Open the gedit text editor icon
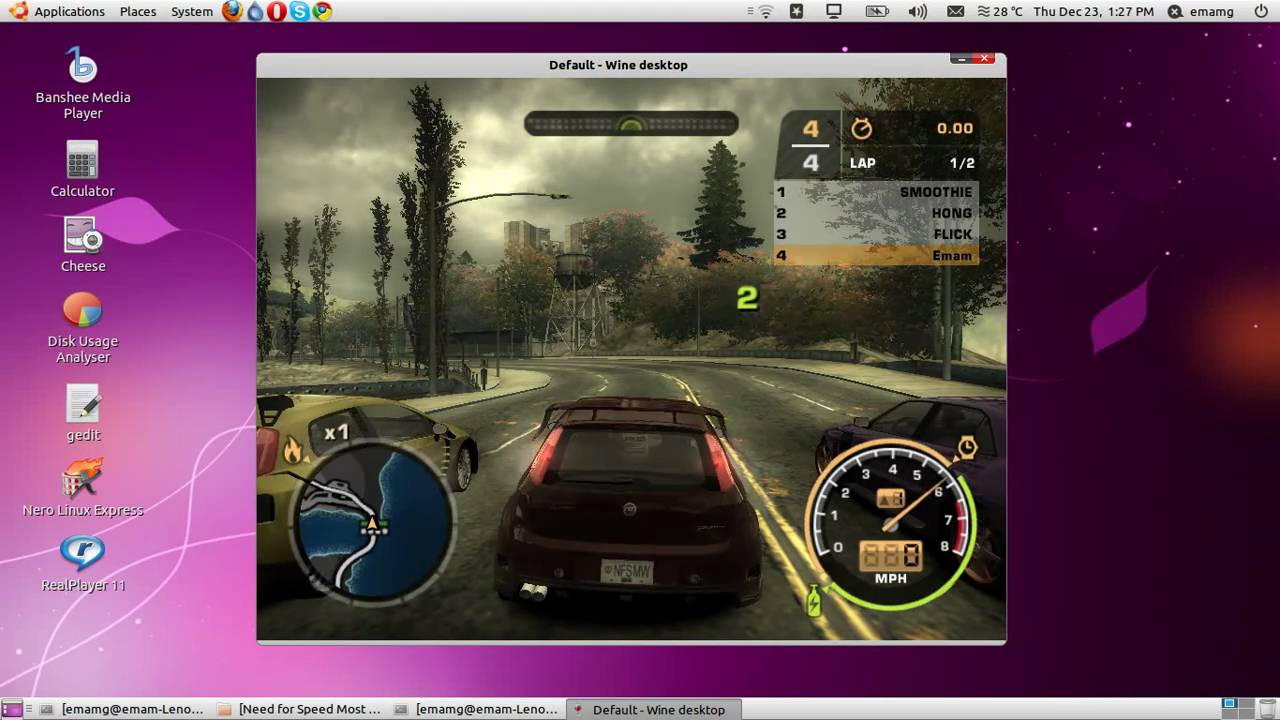 pyautogui.click(x=82, y=413)
